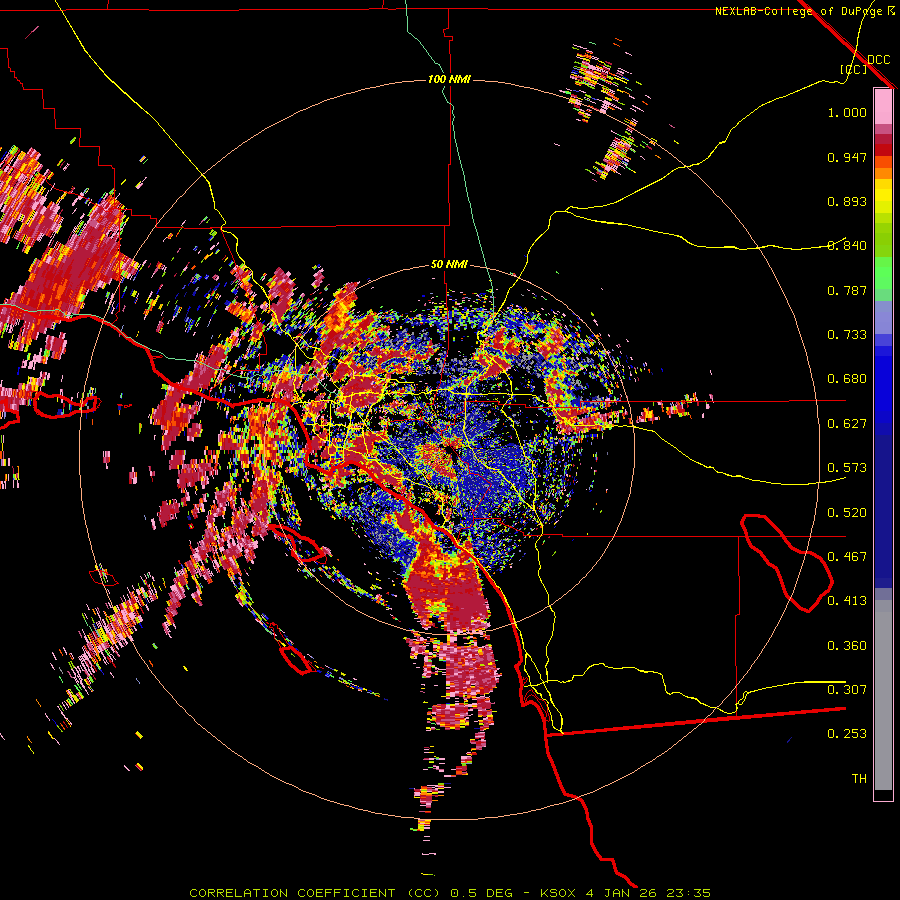Pick the pink top segment of the color bar

pos(883,106)
